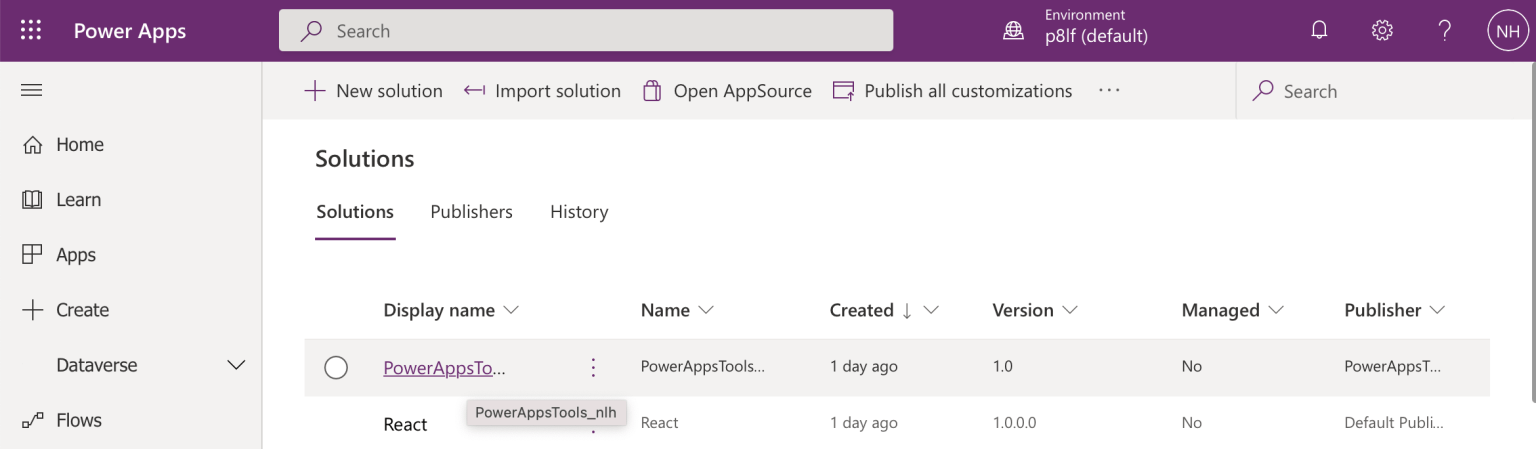Click the New solution button
The height and width of the screenshot is (449, 1536).
(373, 91)
